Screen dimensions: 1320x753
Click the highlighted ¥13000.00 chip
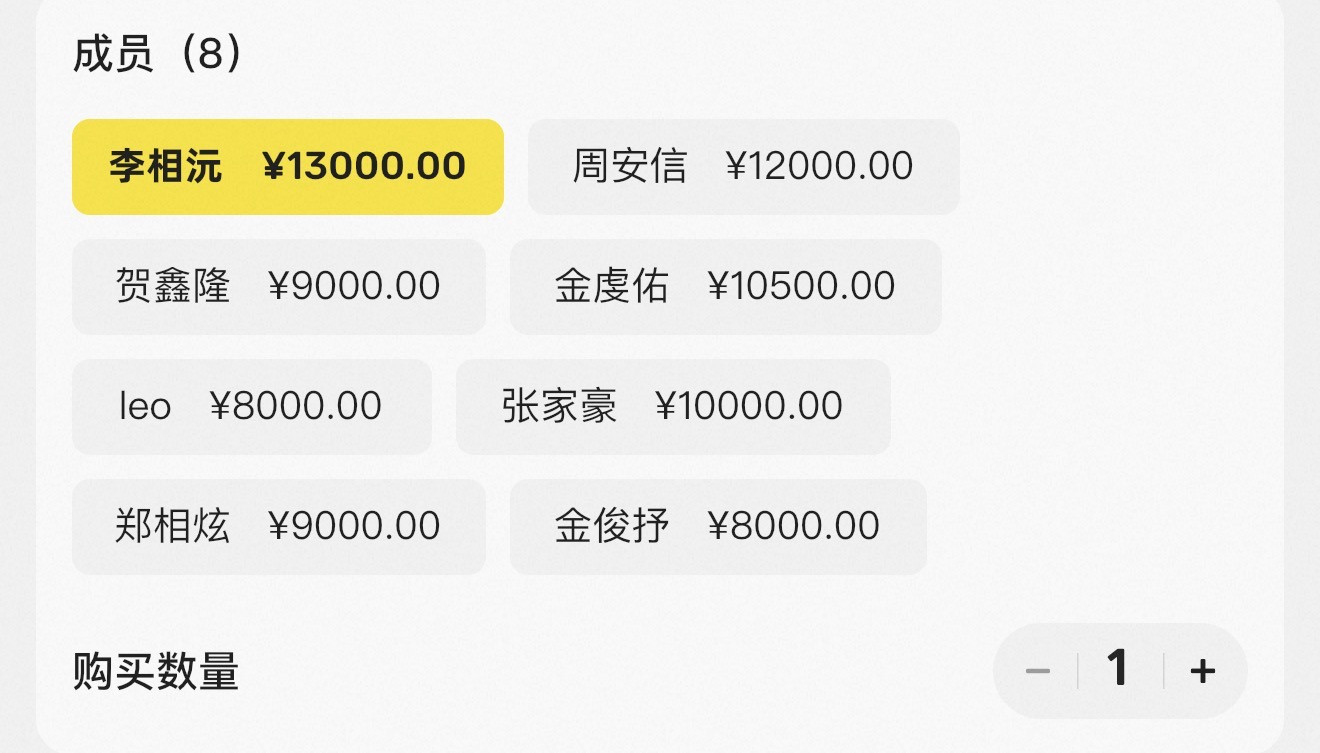[364, 166]
